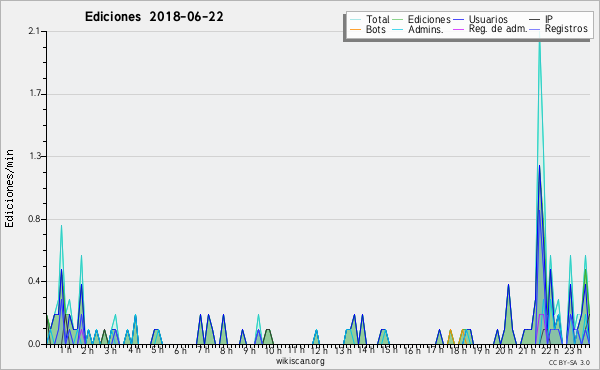Image resolution: width=600 pixels, height=370 pixels.
Task: Click the 0.8 gridline label on y-axis
Action: pos(34,219)
